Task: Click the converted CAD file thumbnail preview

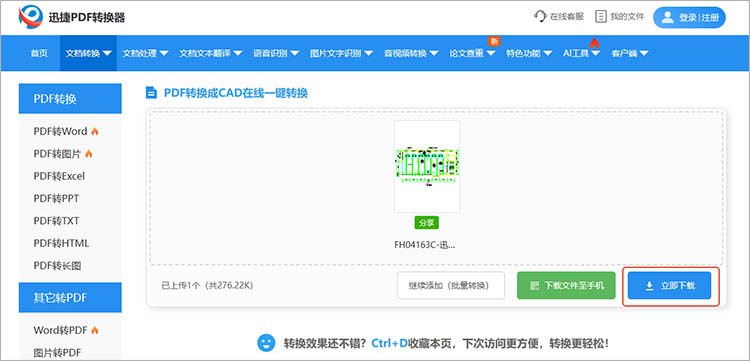Action: coord(427,166)
